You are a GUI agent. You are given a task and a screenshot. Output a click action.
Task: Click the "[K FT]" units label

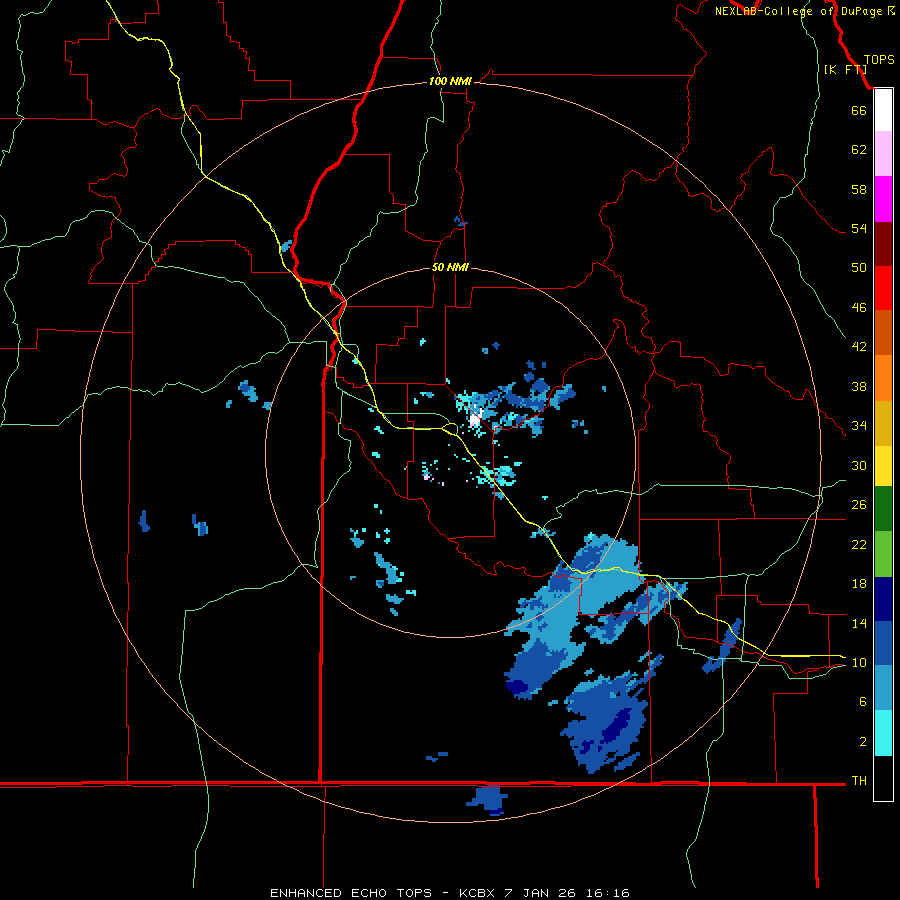(x=845, y=69)
